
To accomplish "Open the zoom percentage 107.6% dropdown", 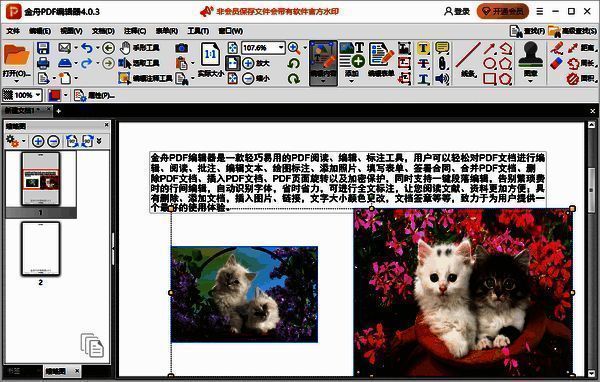I will (x=282, y=48).
